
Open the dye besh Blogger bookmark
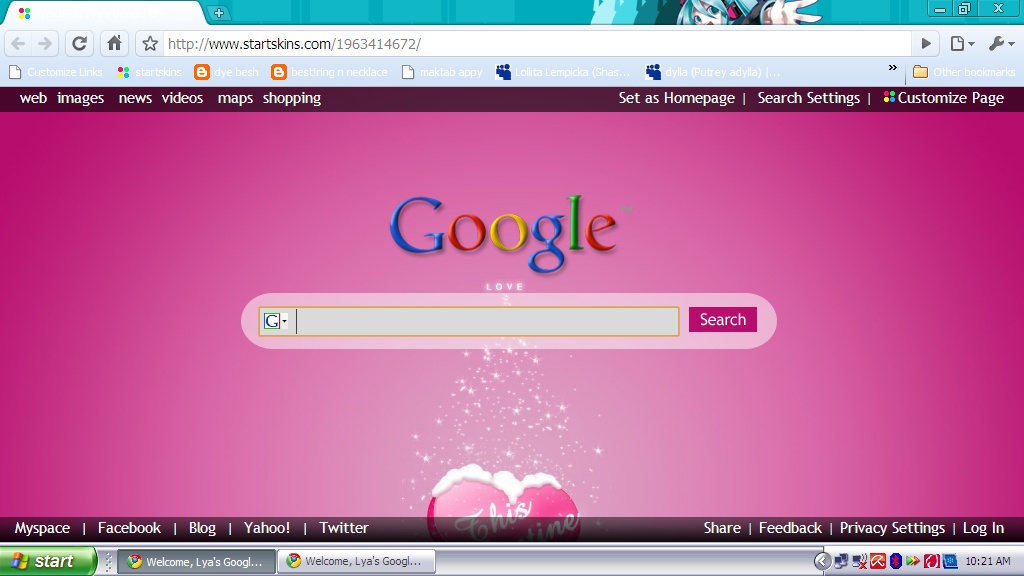point(224,71)
